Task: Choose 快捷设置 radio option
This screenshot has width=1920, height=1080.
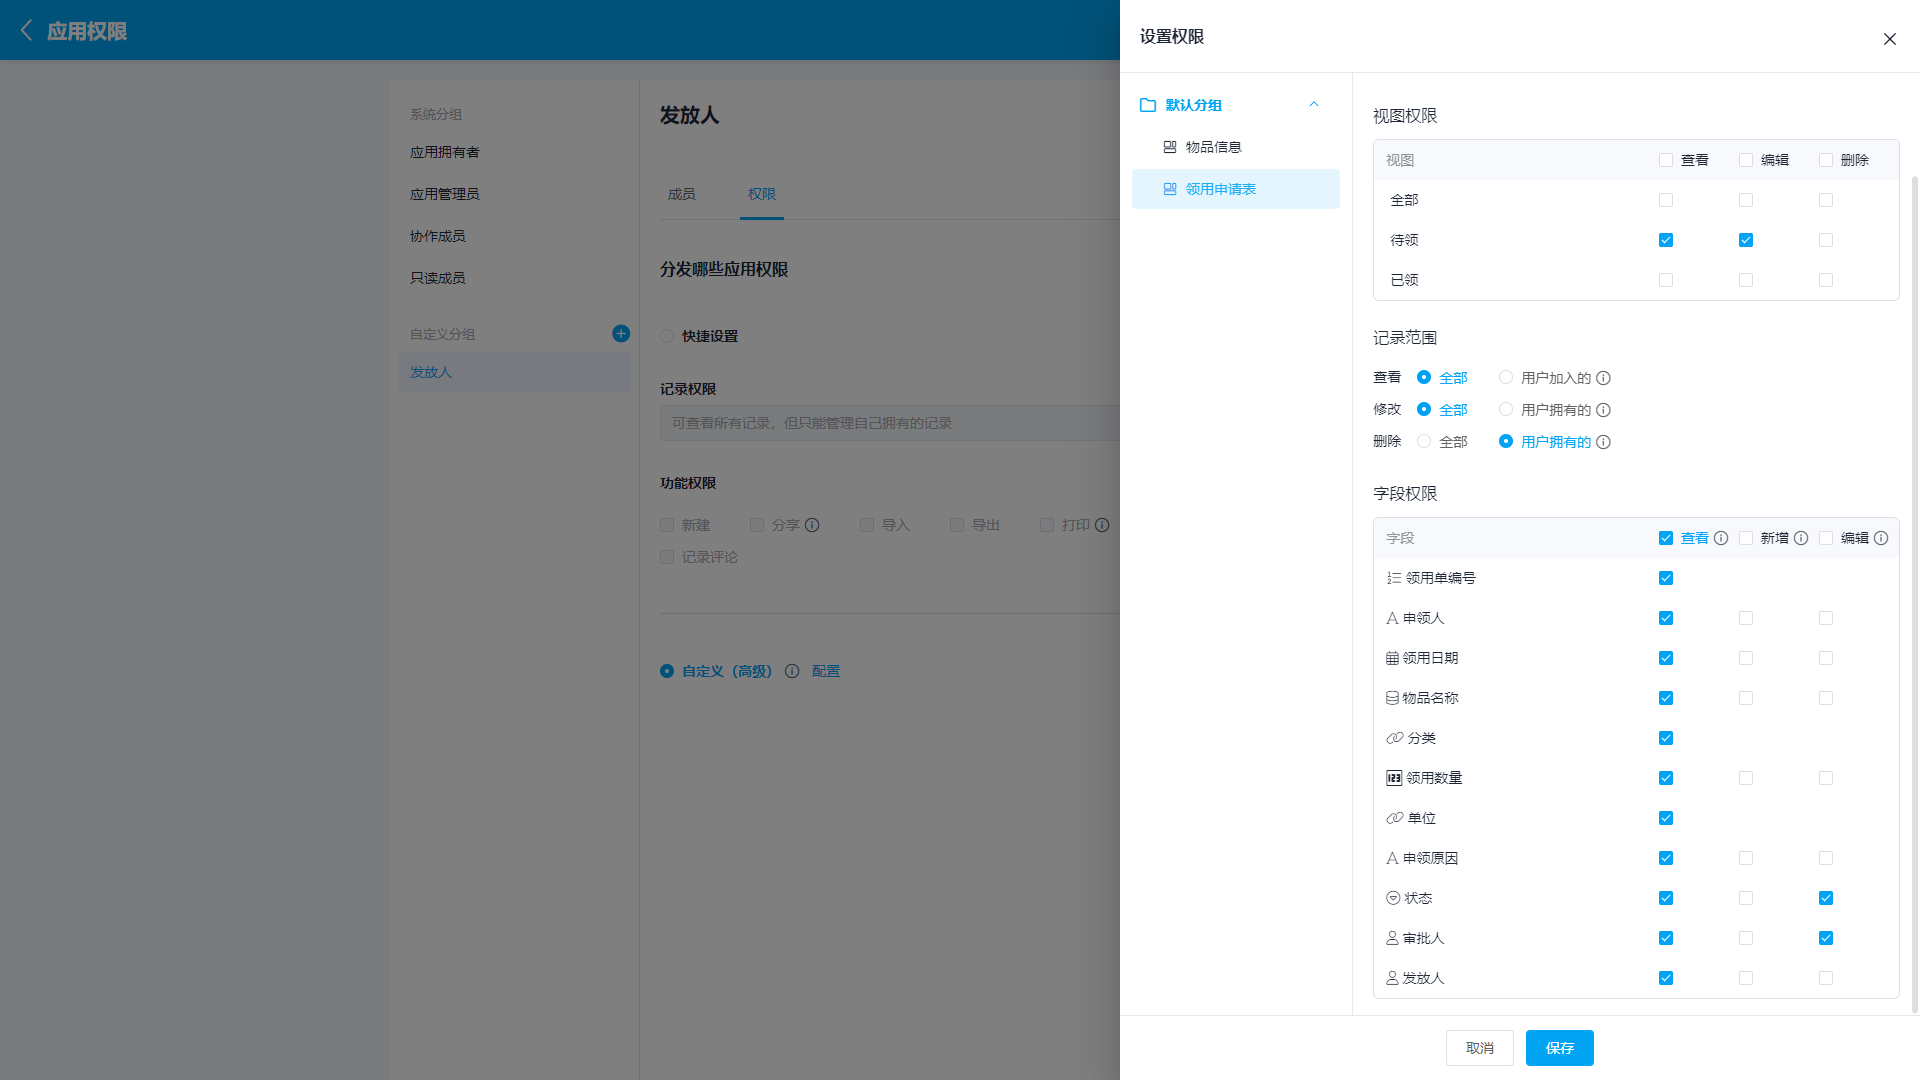Action: point(667,336)
